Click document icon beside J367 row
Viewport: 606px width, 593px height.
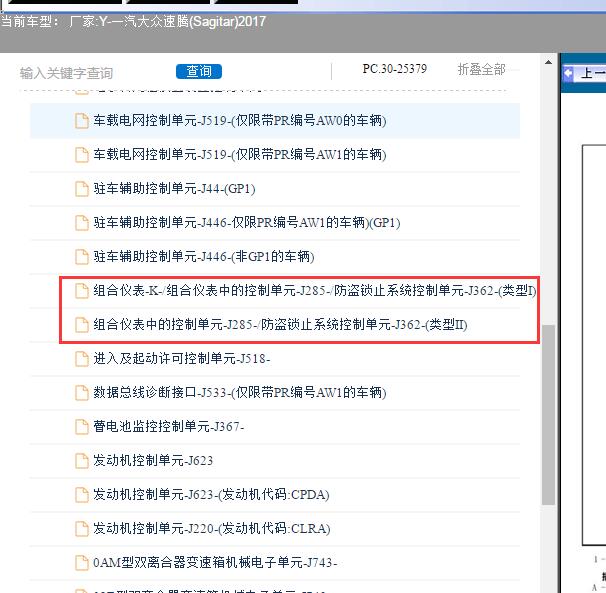[82, 427]
